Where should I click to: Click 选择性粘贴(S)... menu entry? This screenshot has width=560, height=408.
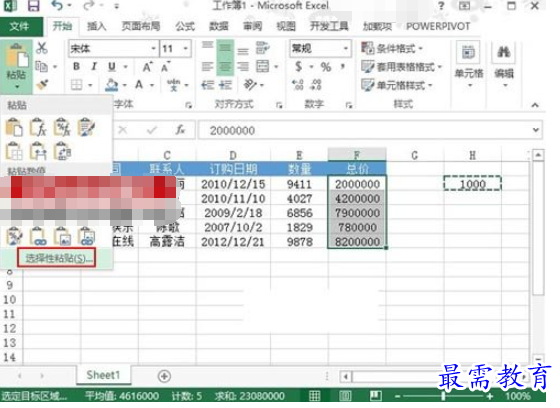point(56,258)
